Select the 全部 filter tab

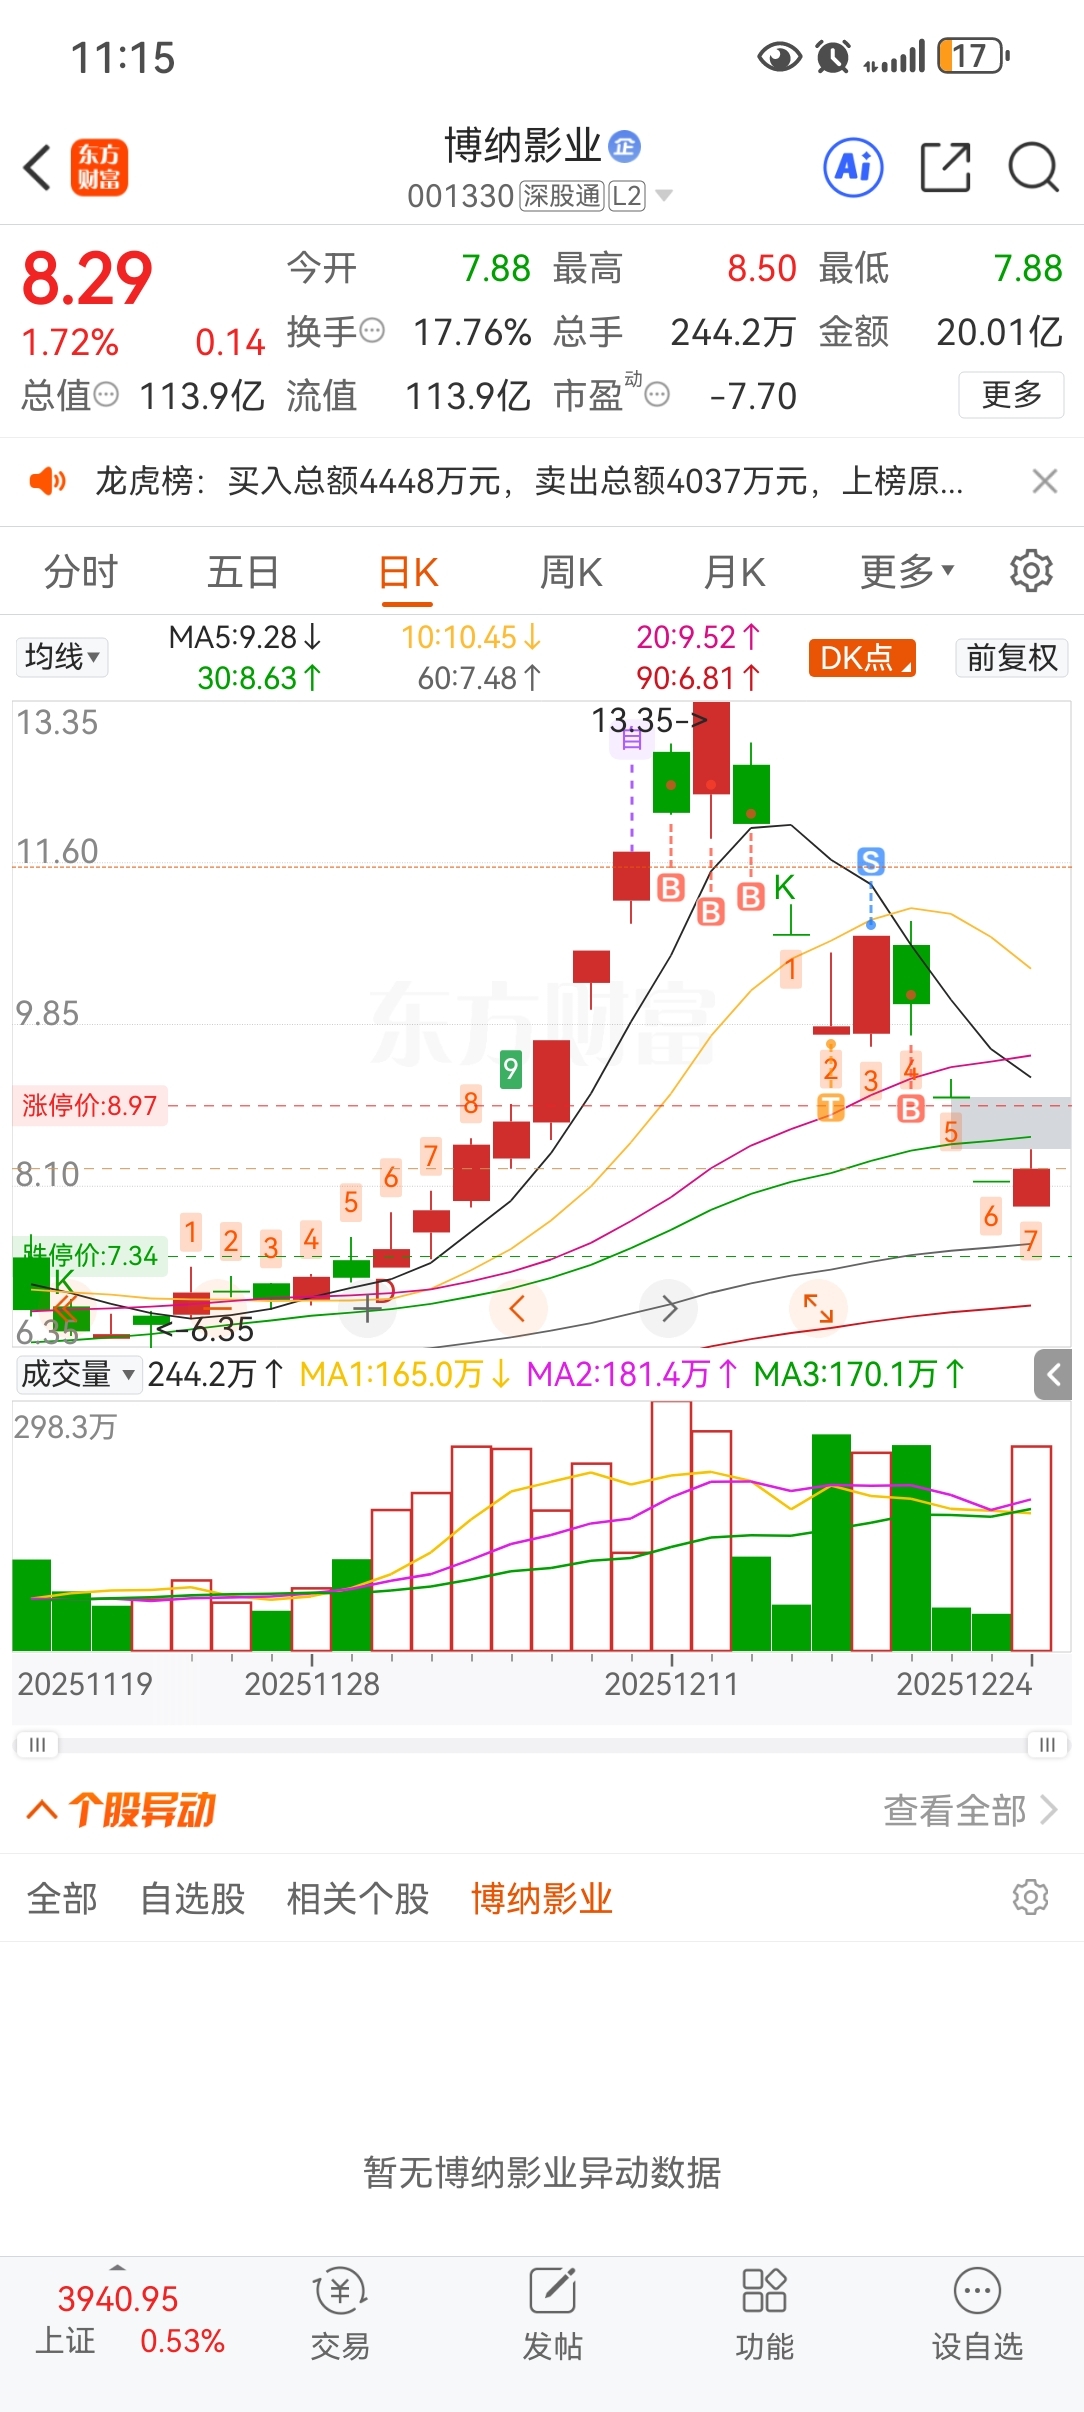tap(62, 1898)
